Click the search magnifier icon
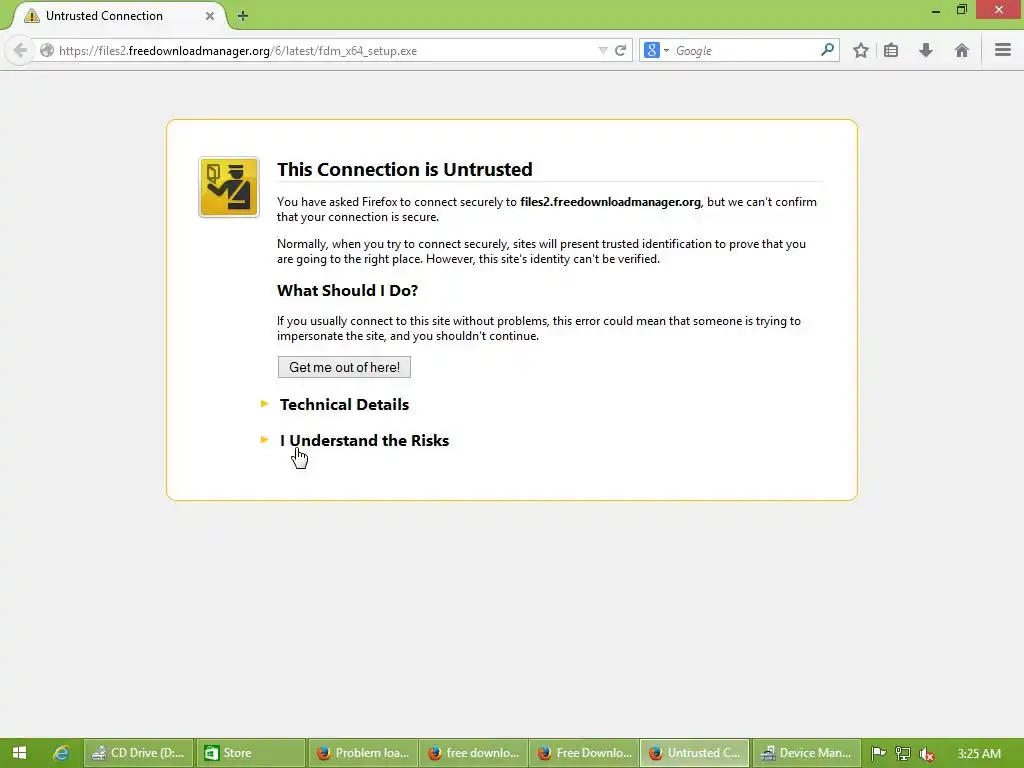1024x768 pixels. coord(827,50)
